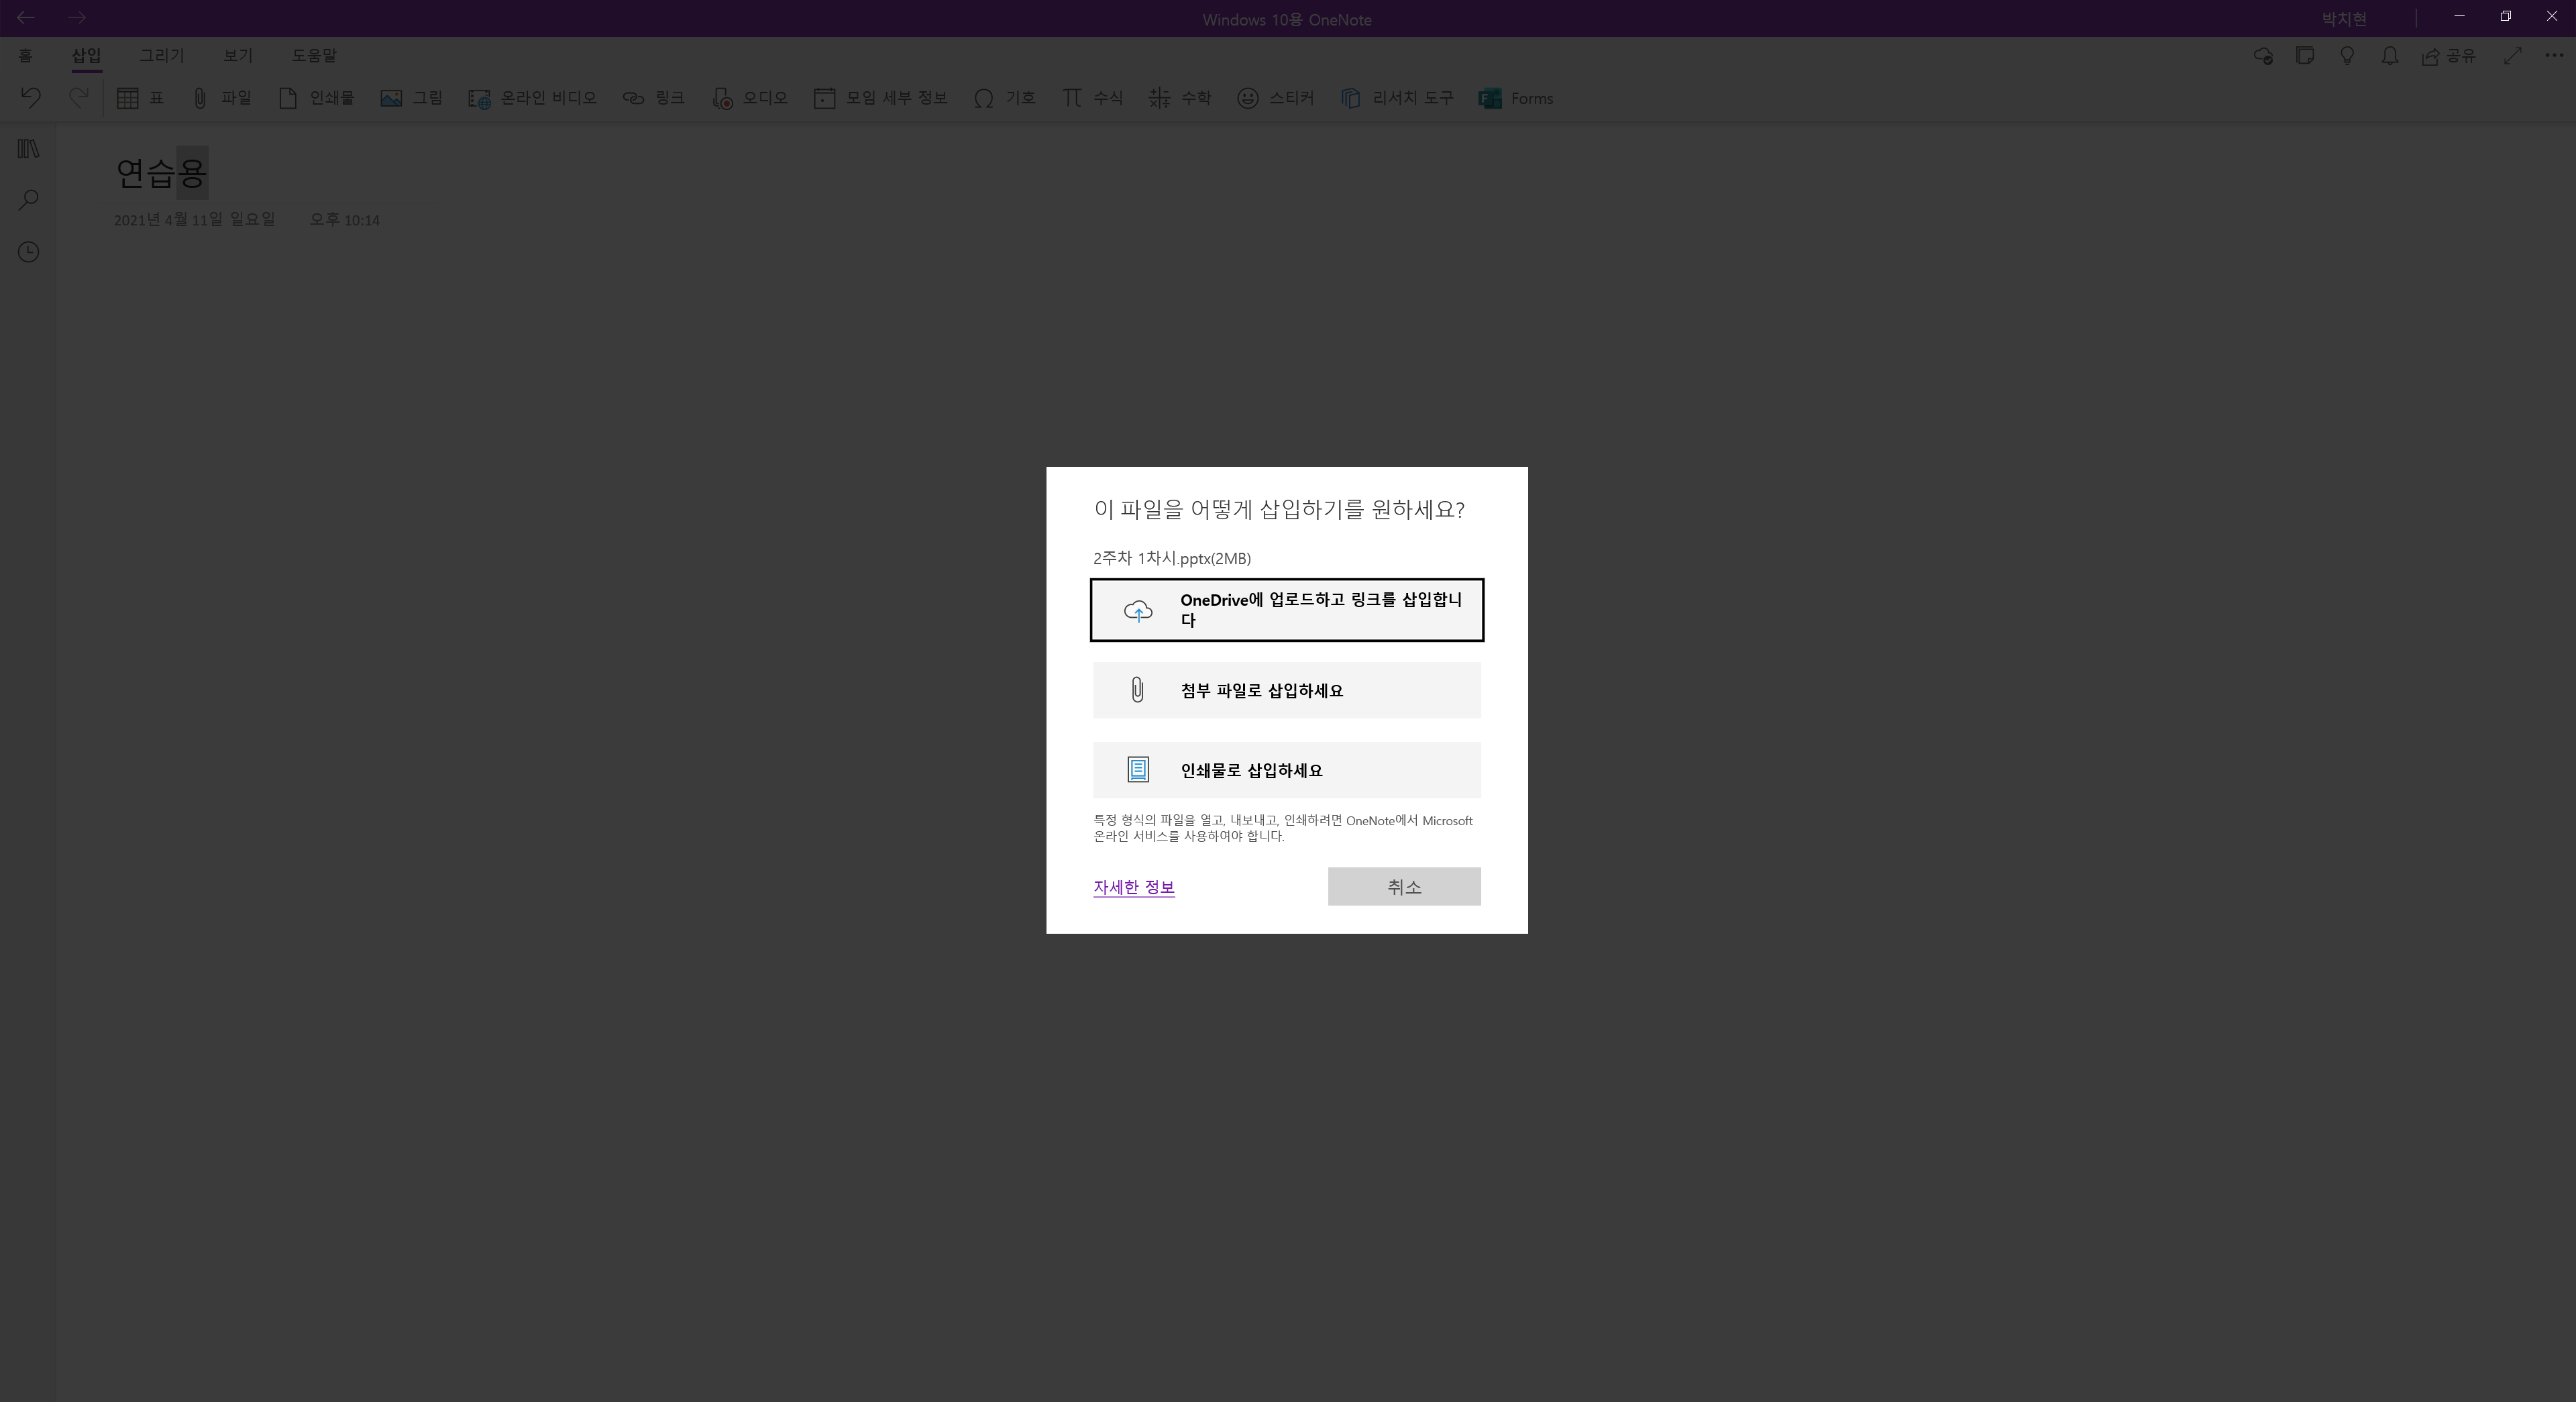Viewport: 2576px width, 1402px height.
Task: Click the 온라인 비디오 icon
Action: [x=479, y=98]
